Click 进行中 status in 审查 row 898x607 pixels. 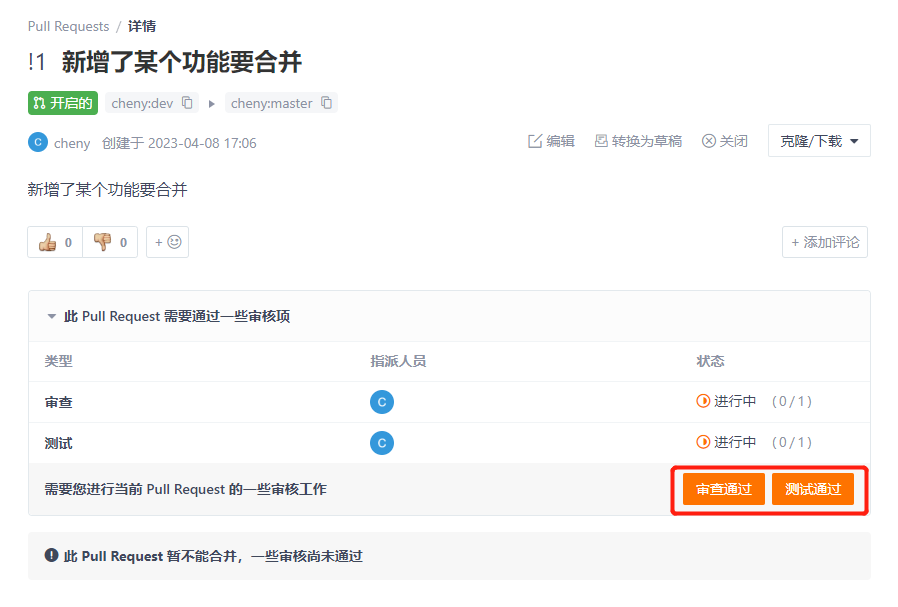pos(735,401)
